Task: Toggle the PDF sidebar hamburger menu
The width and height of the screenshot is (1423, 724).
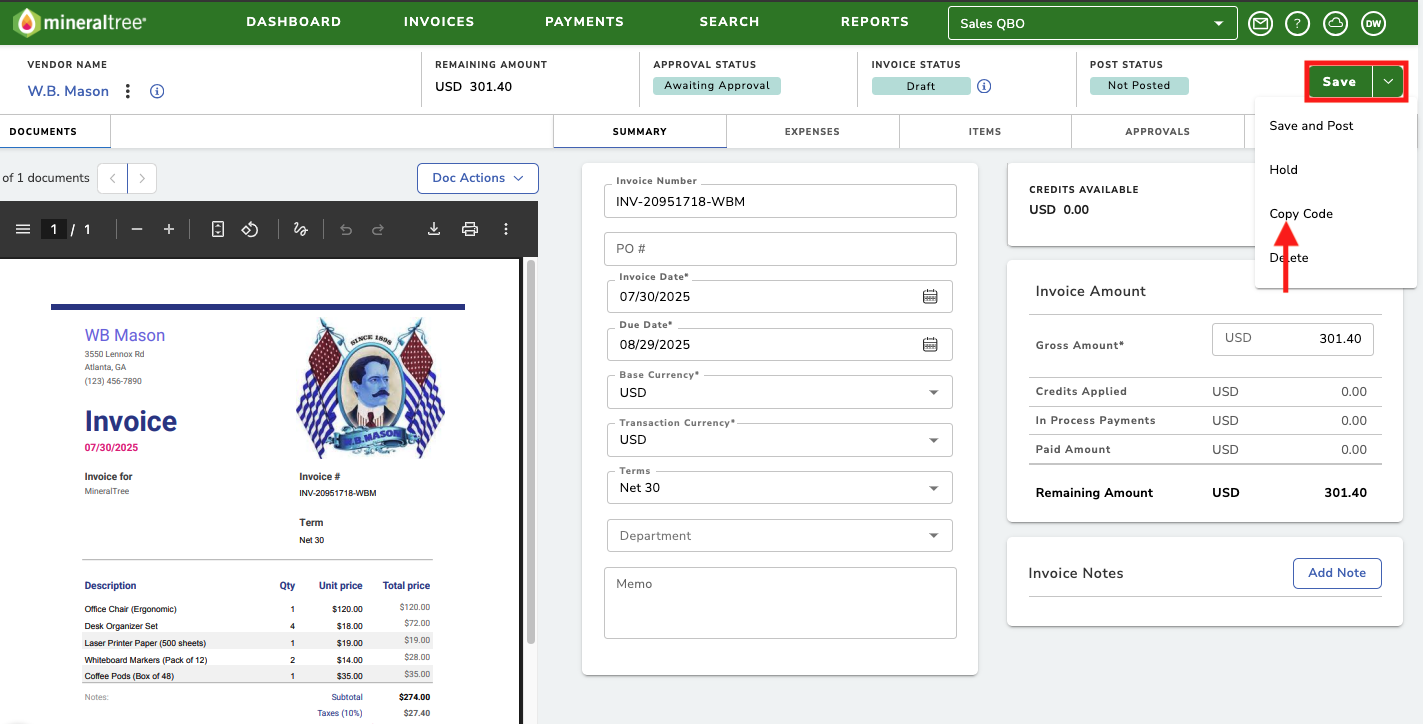Action: coord(23,229)
